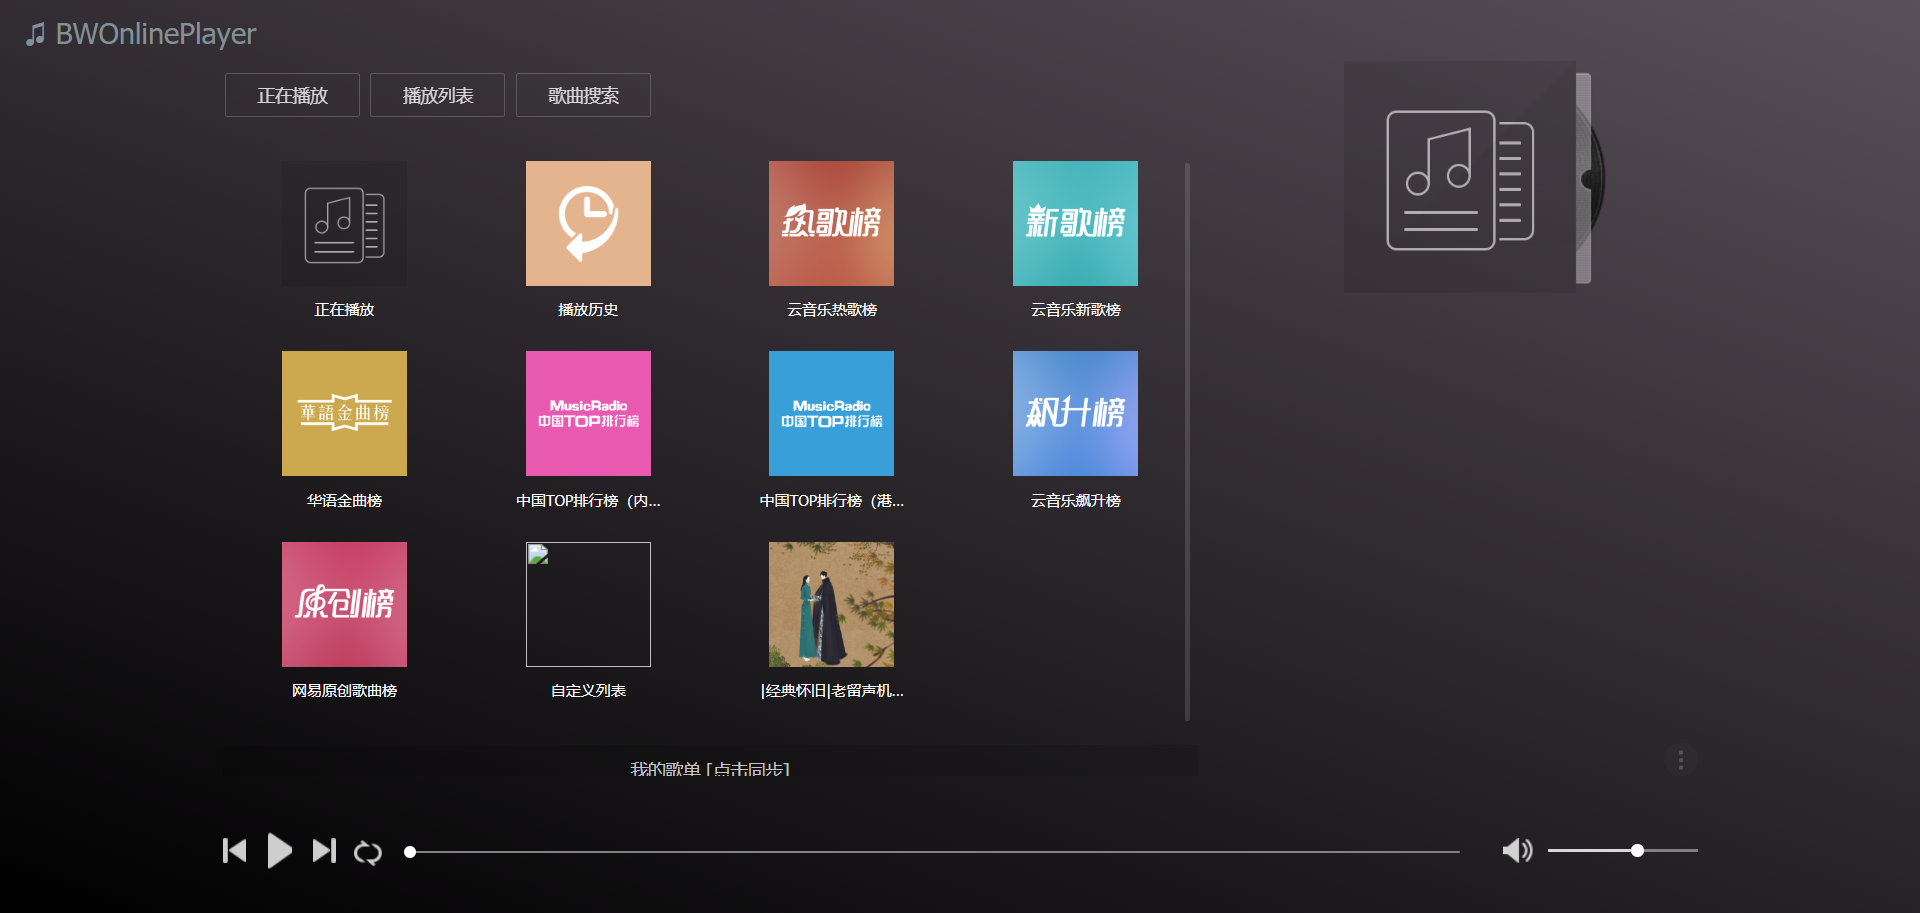Open the blue 中国TOP排行榜 (港... cover
The width and height of the screenshot is (1920, 913).
pyautogui.click(x=831, y=413)
